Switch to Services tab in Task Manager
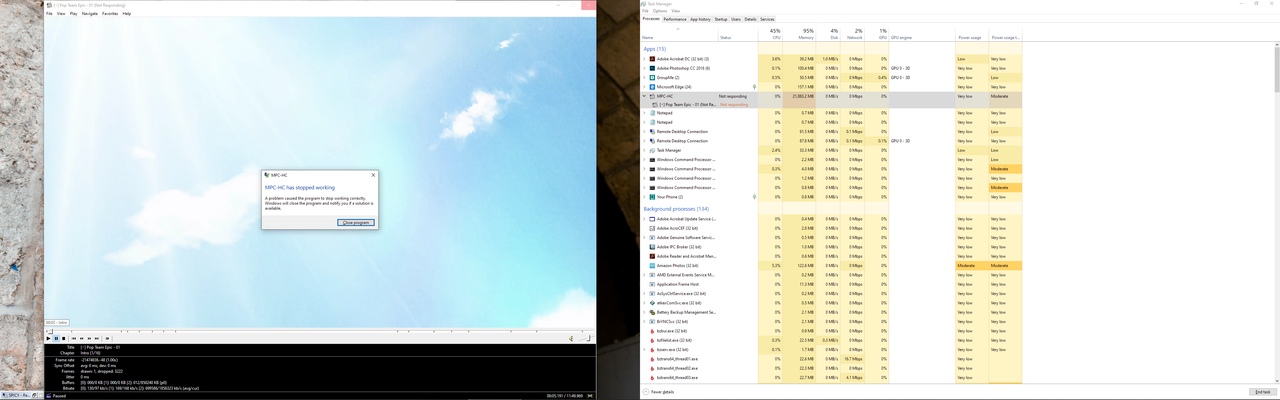This screenshot has width=1280, height=400. click(767, 19)
